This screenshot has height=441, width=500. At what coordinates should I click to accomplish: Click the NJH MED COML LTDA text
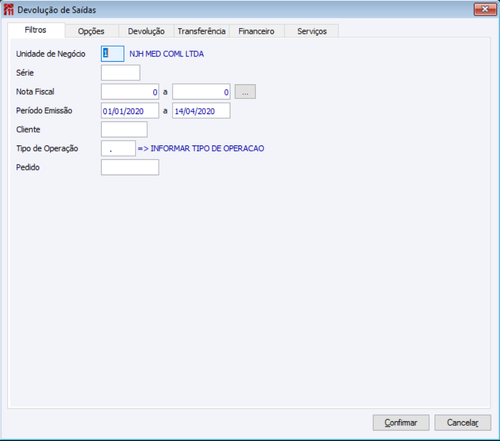167,54
